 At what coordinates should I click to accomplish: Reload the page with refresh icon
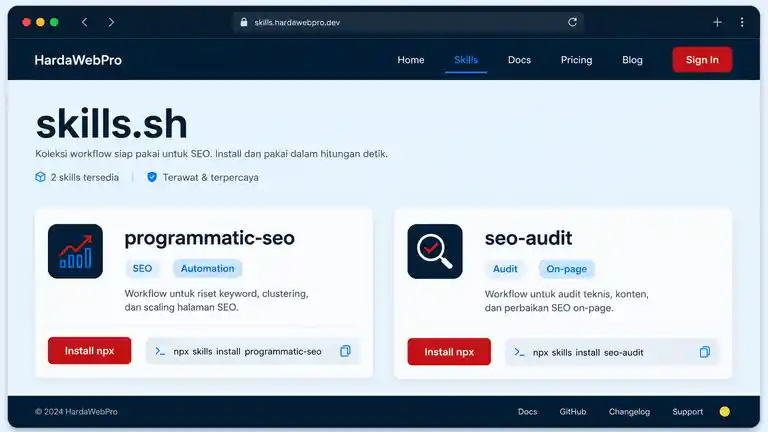572,22
